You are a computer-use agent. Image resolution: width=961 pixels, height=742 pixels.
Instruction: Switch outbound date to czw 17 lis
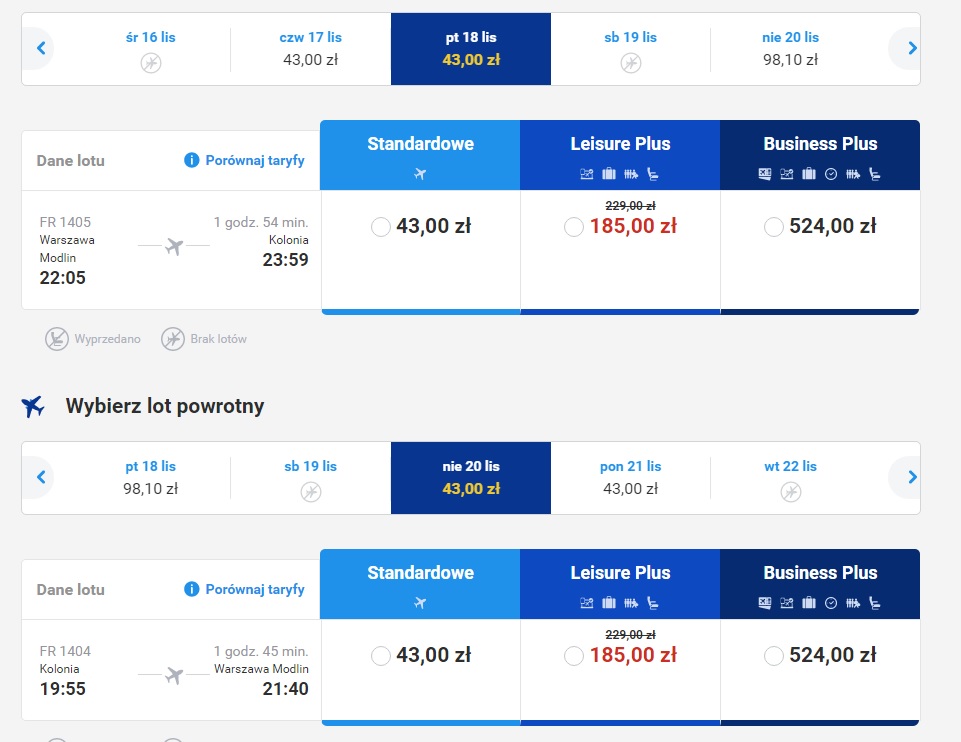click(311, 48)
